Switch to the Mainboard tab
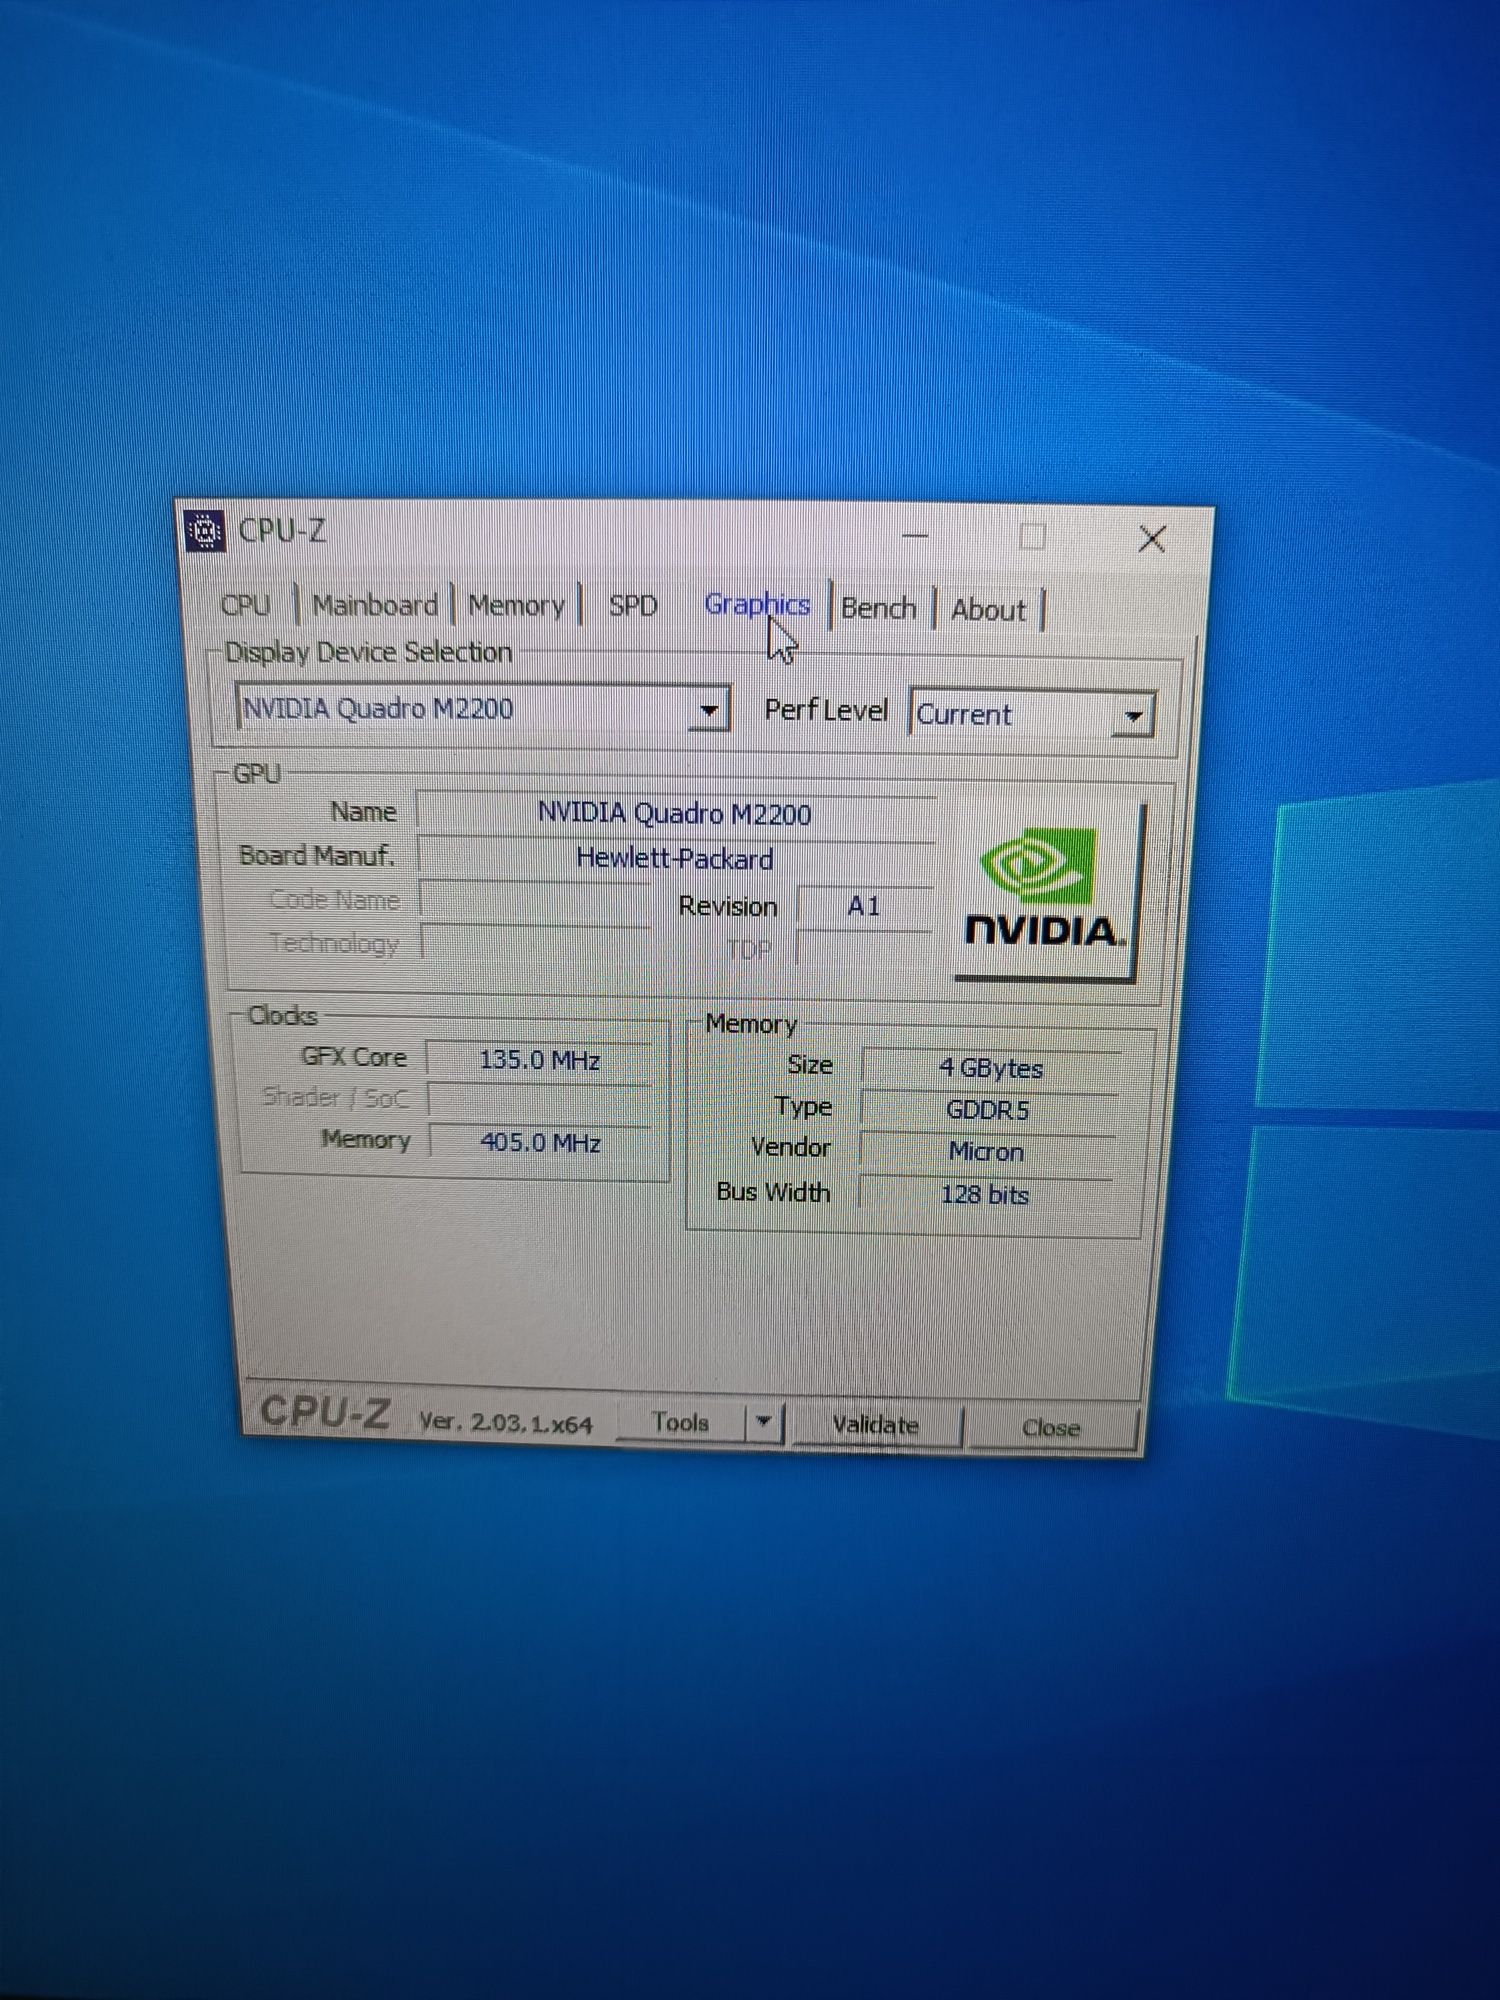1500x2000 pixels. [x=375, y=605]
